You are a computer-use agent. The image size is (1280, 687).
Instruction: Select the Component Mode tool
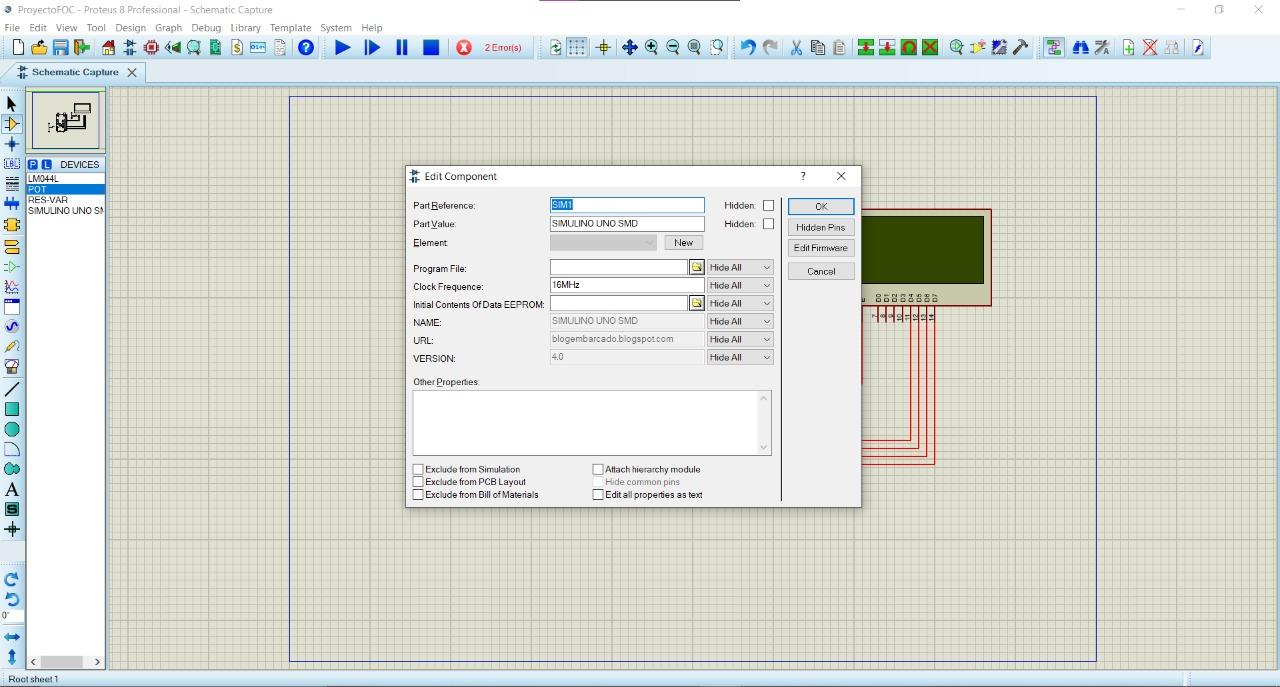(12, 124)
